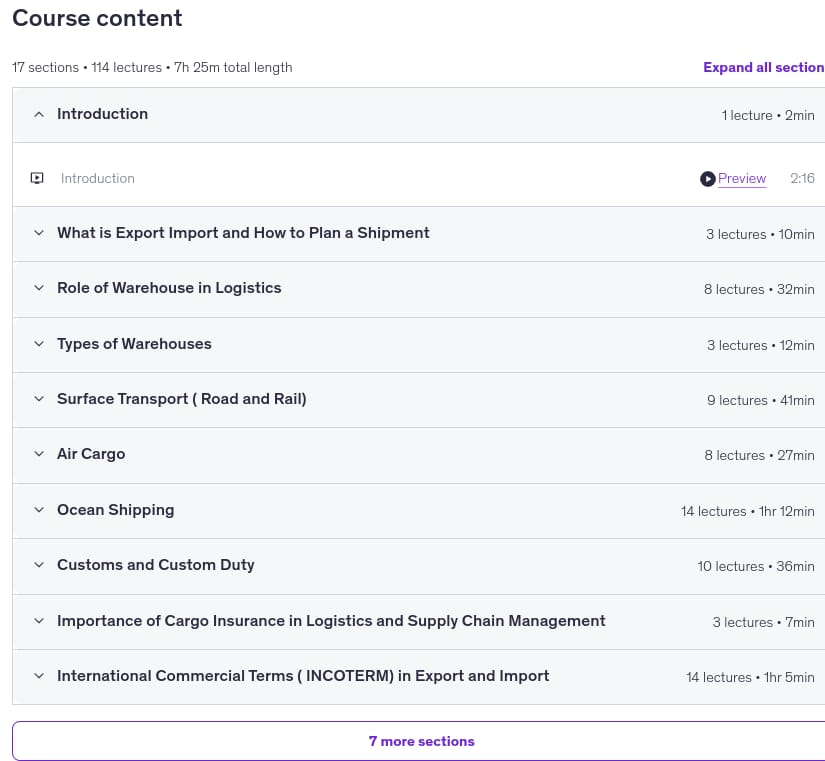Image resolution: width=825 pixels, height=761 pixels.
Task: Click '3 lectures • 10min' section info
Action: click(760, 234)
